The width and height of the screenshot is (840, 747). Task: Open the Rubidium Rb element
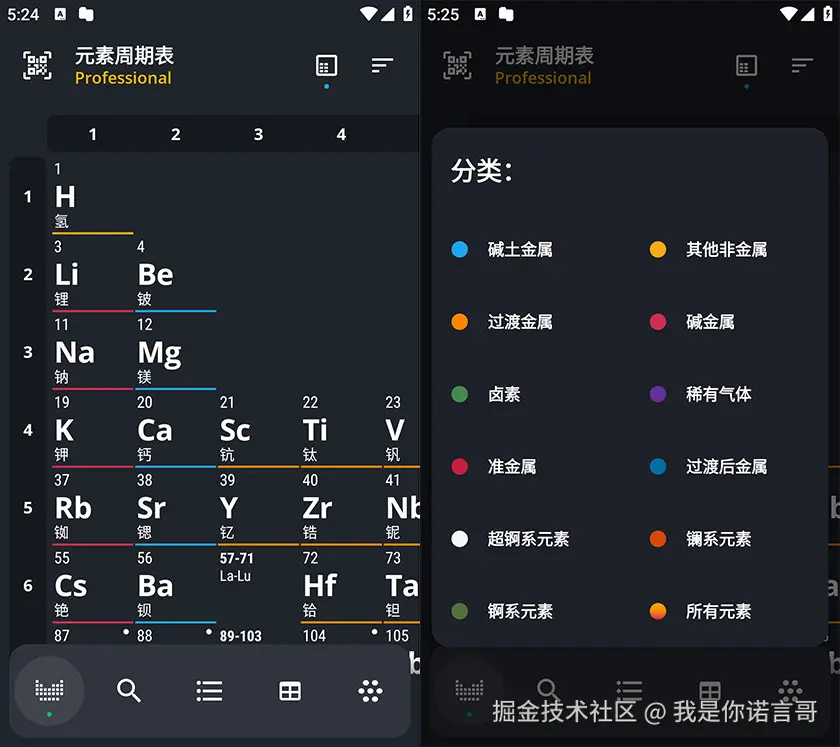[x=93, y=508]
